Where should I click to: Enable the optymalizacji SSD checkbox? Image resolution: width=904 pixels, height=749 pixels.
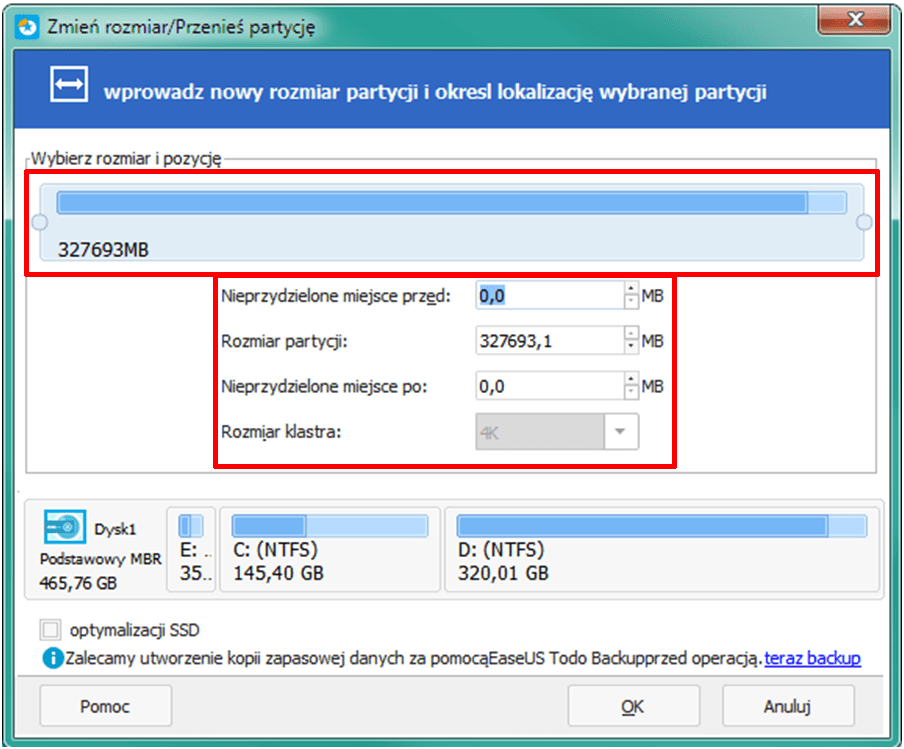coord(50,630)
